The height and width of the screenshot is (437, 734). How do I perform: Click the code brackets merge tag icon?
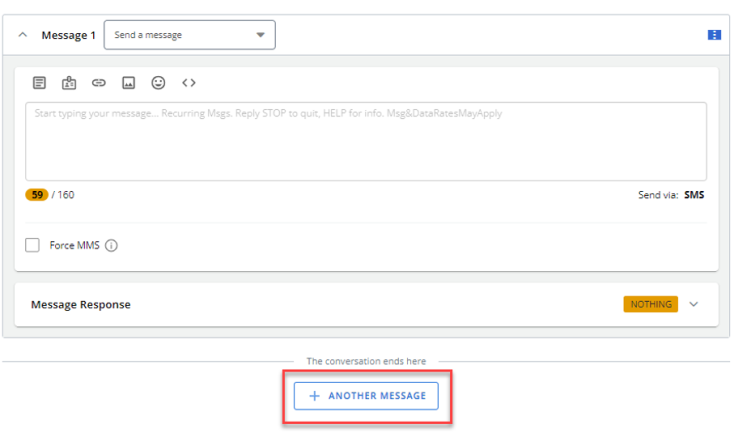coord(188,83)
